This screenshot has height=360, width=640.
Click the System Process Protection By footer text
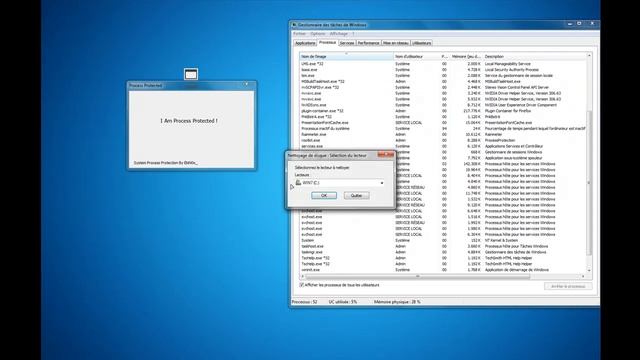coord(166,163)
